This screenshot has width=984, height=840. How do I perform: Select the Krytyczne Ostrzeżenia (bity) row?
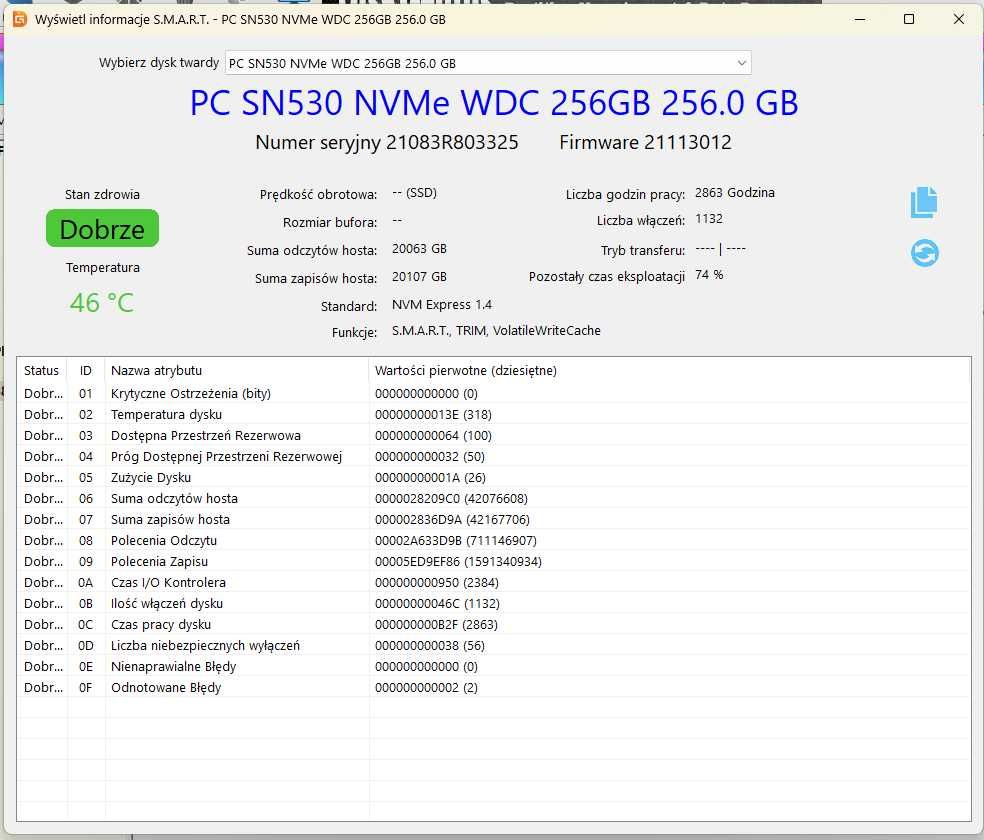[494, 393]
